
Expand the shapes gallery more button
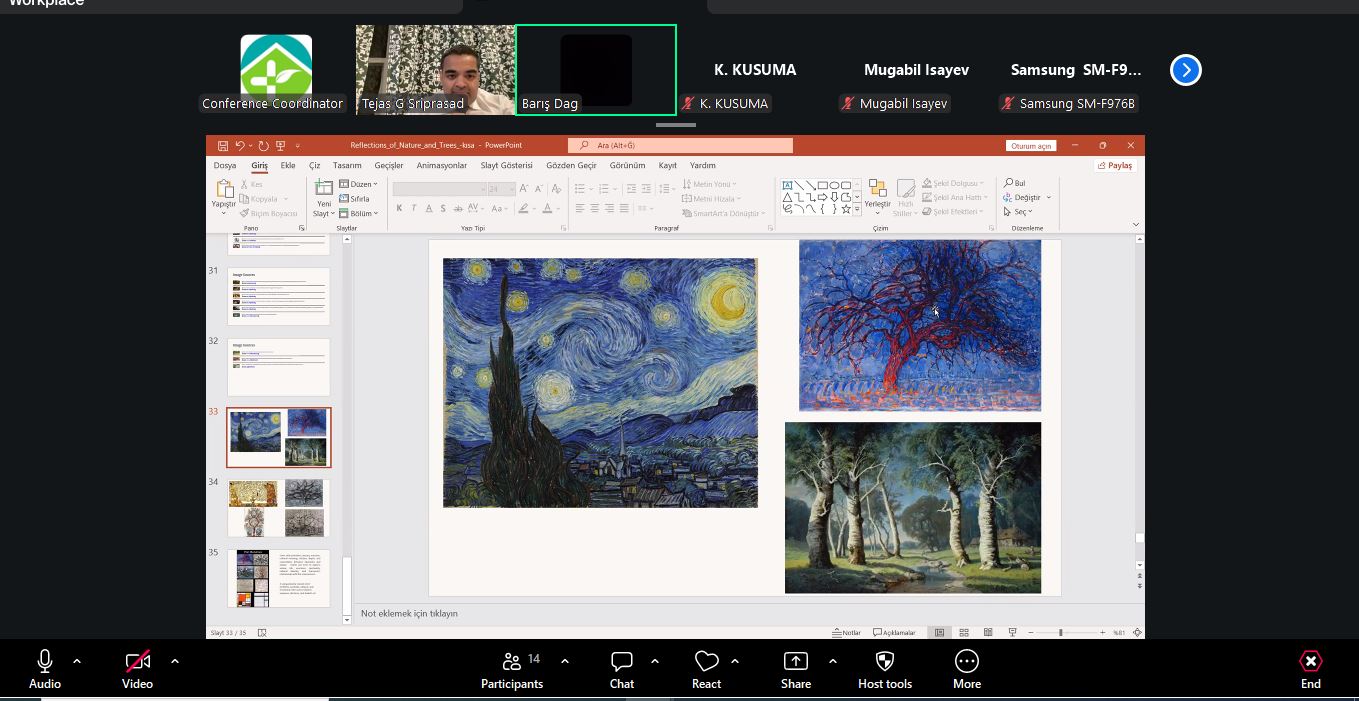[857, 209]
